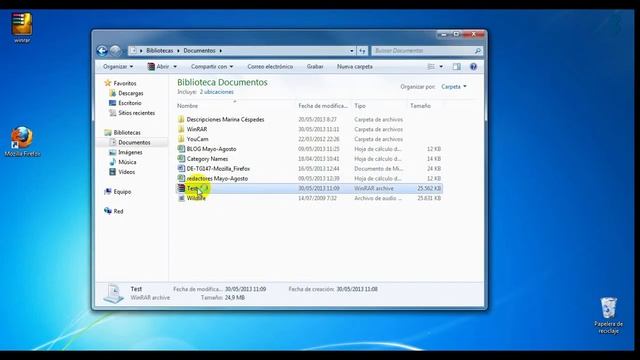Viewport: 640px width, 360px height.
Task: Click the Explorer forward arrow button
Action: point(116,51)
